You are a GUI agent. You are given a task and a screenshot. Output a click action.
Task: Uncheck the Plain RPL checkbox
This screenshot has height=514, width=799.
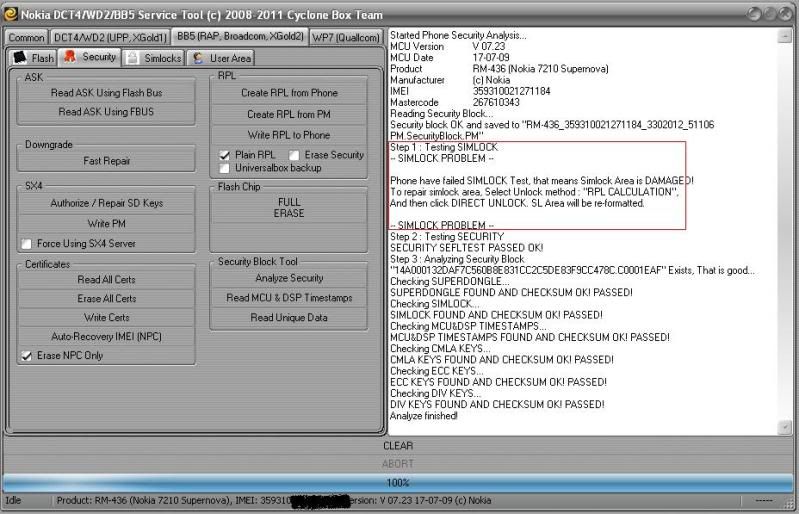tap(225, 155)
